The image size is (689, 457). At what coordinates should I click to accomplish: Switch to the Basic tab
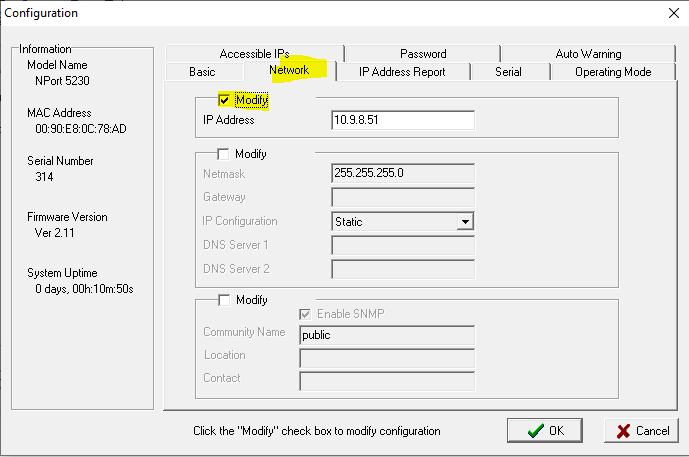[203, 72]
